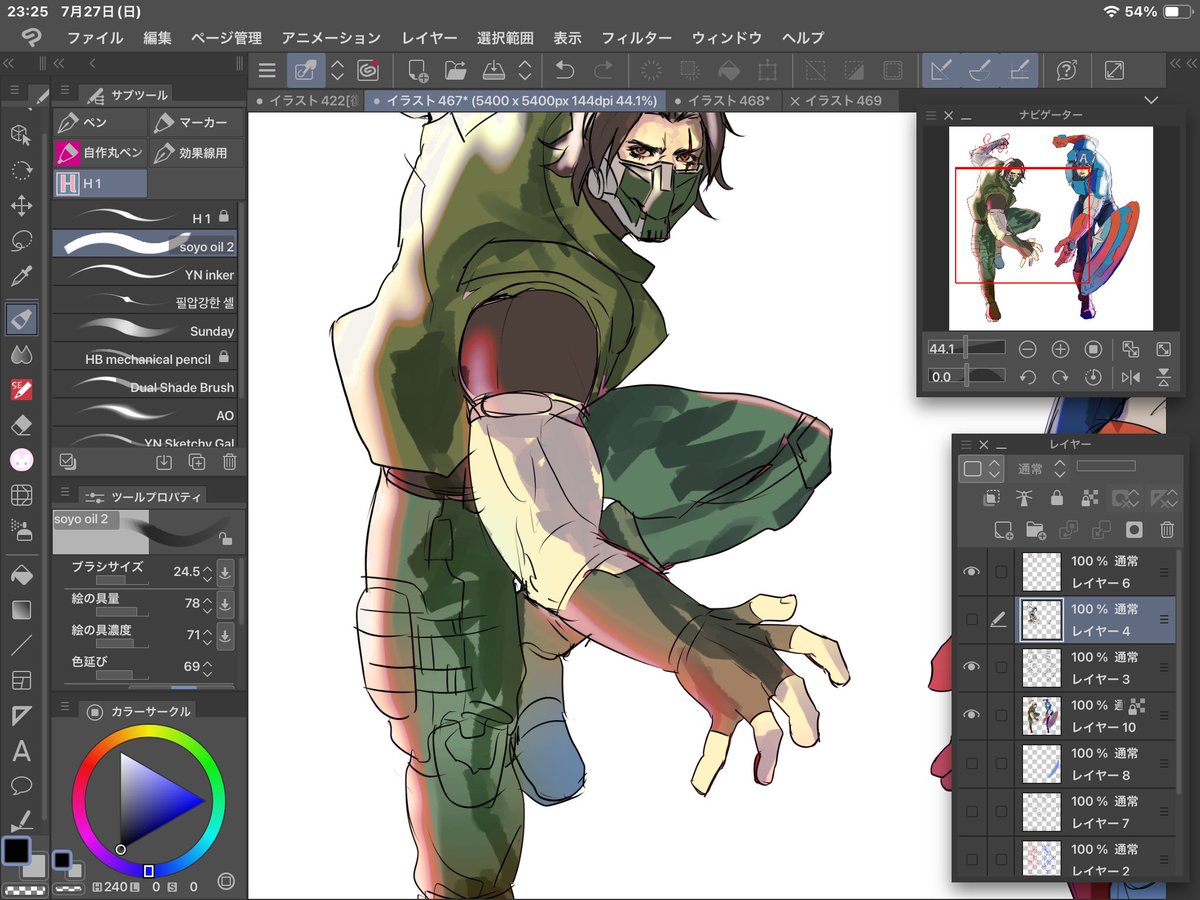Choose the YN inker brush
1200x900 pixels.
coord(146,274)
